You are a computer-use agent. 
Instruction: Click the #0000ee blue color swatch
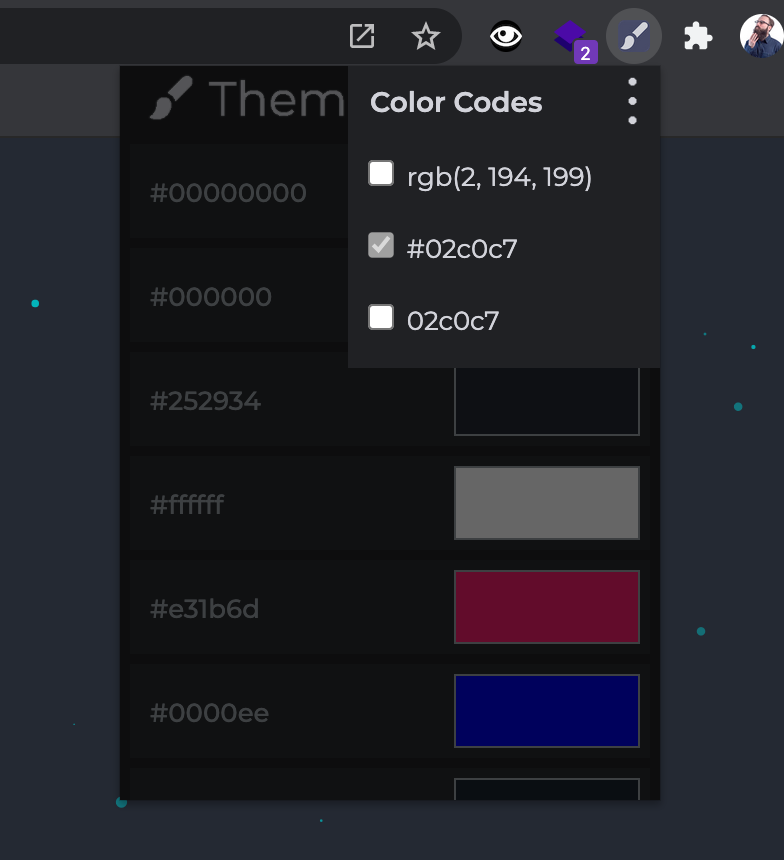click(x=547, y=711)
